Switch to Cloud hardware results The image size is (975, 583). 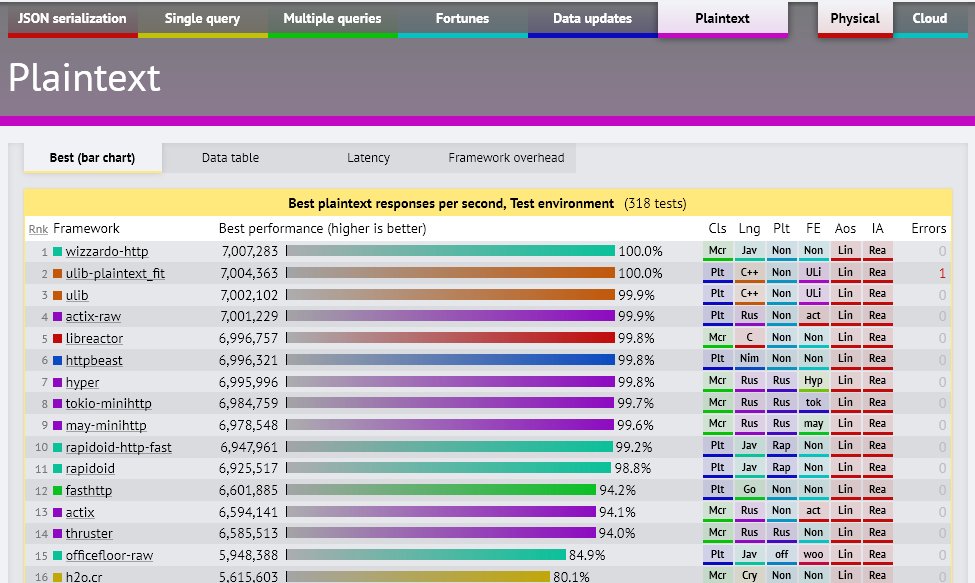point(930,19)
